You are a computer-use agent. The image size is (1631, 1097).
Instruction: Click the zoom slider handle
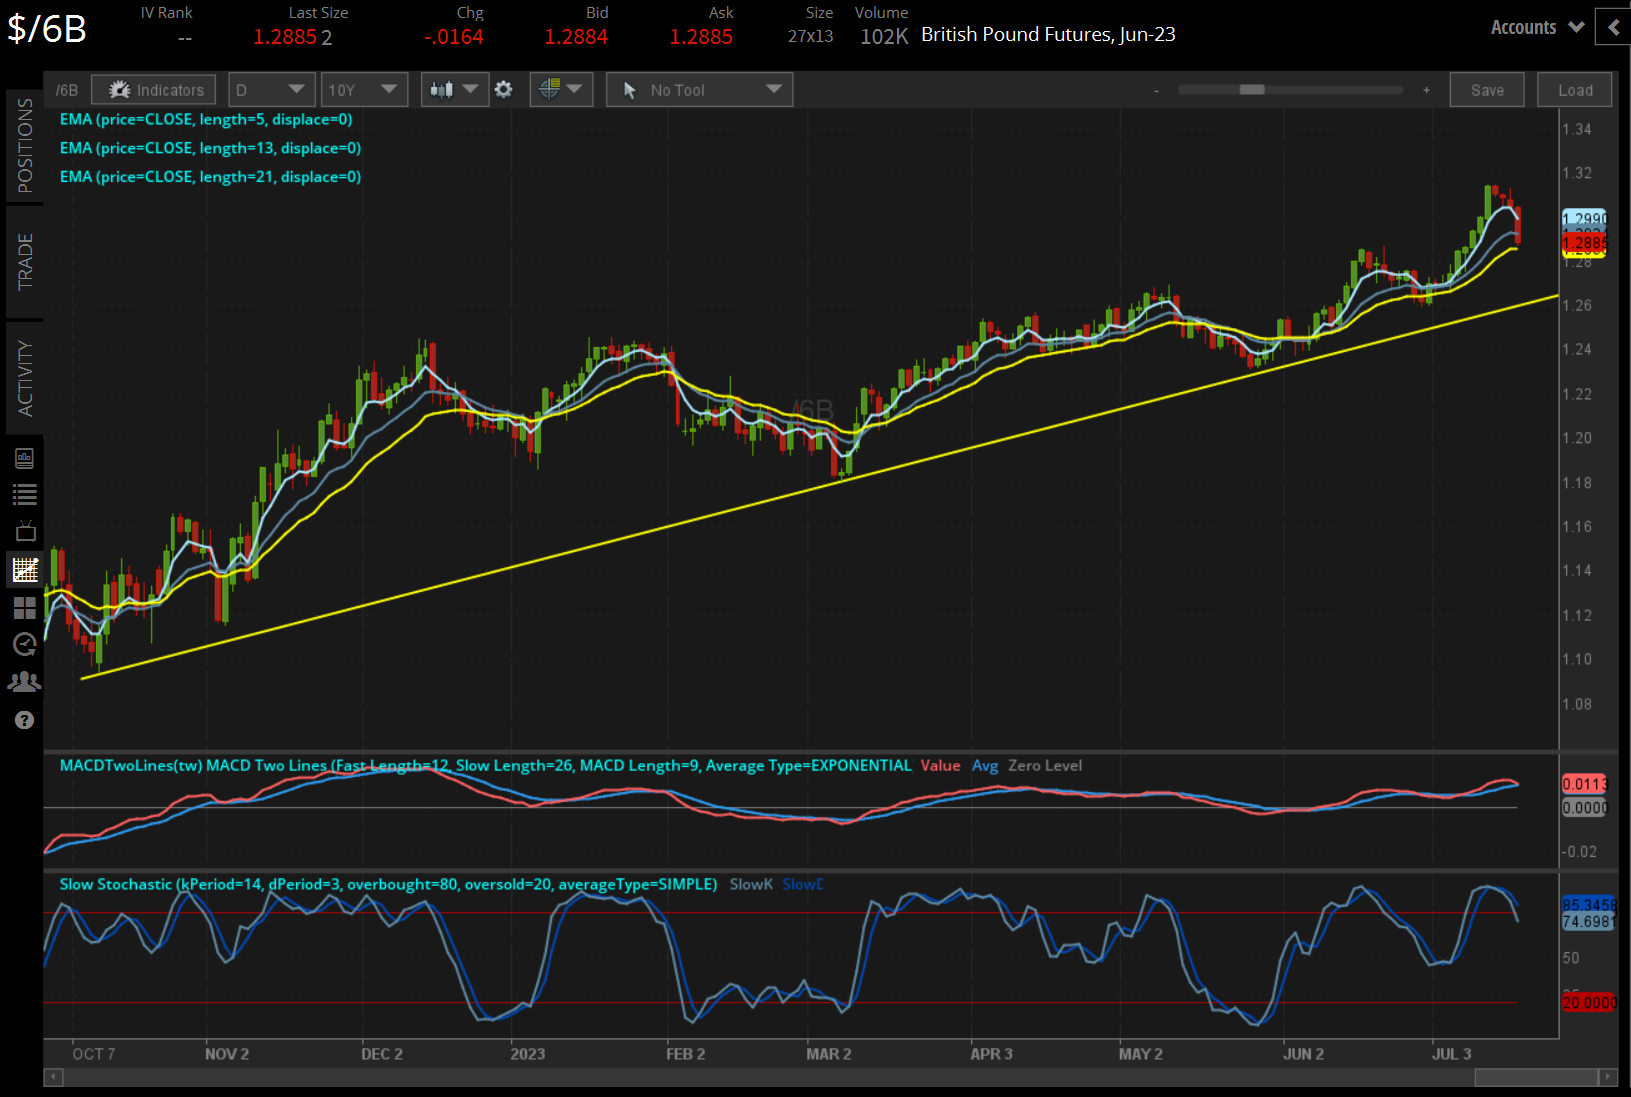[1252, 90]
